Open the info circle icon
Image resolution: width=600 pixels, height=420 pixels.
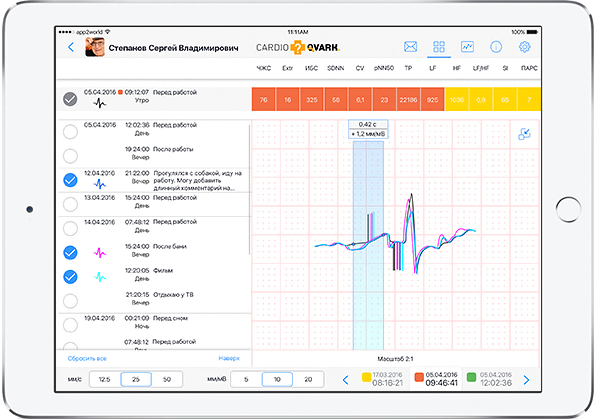click(496, 47)
